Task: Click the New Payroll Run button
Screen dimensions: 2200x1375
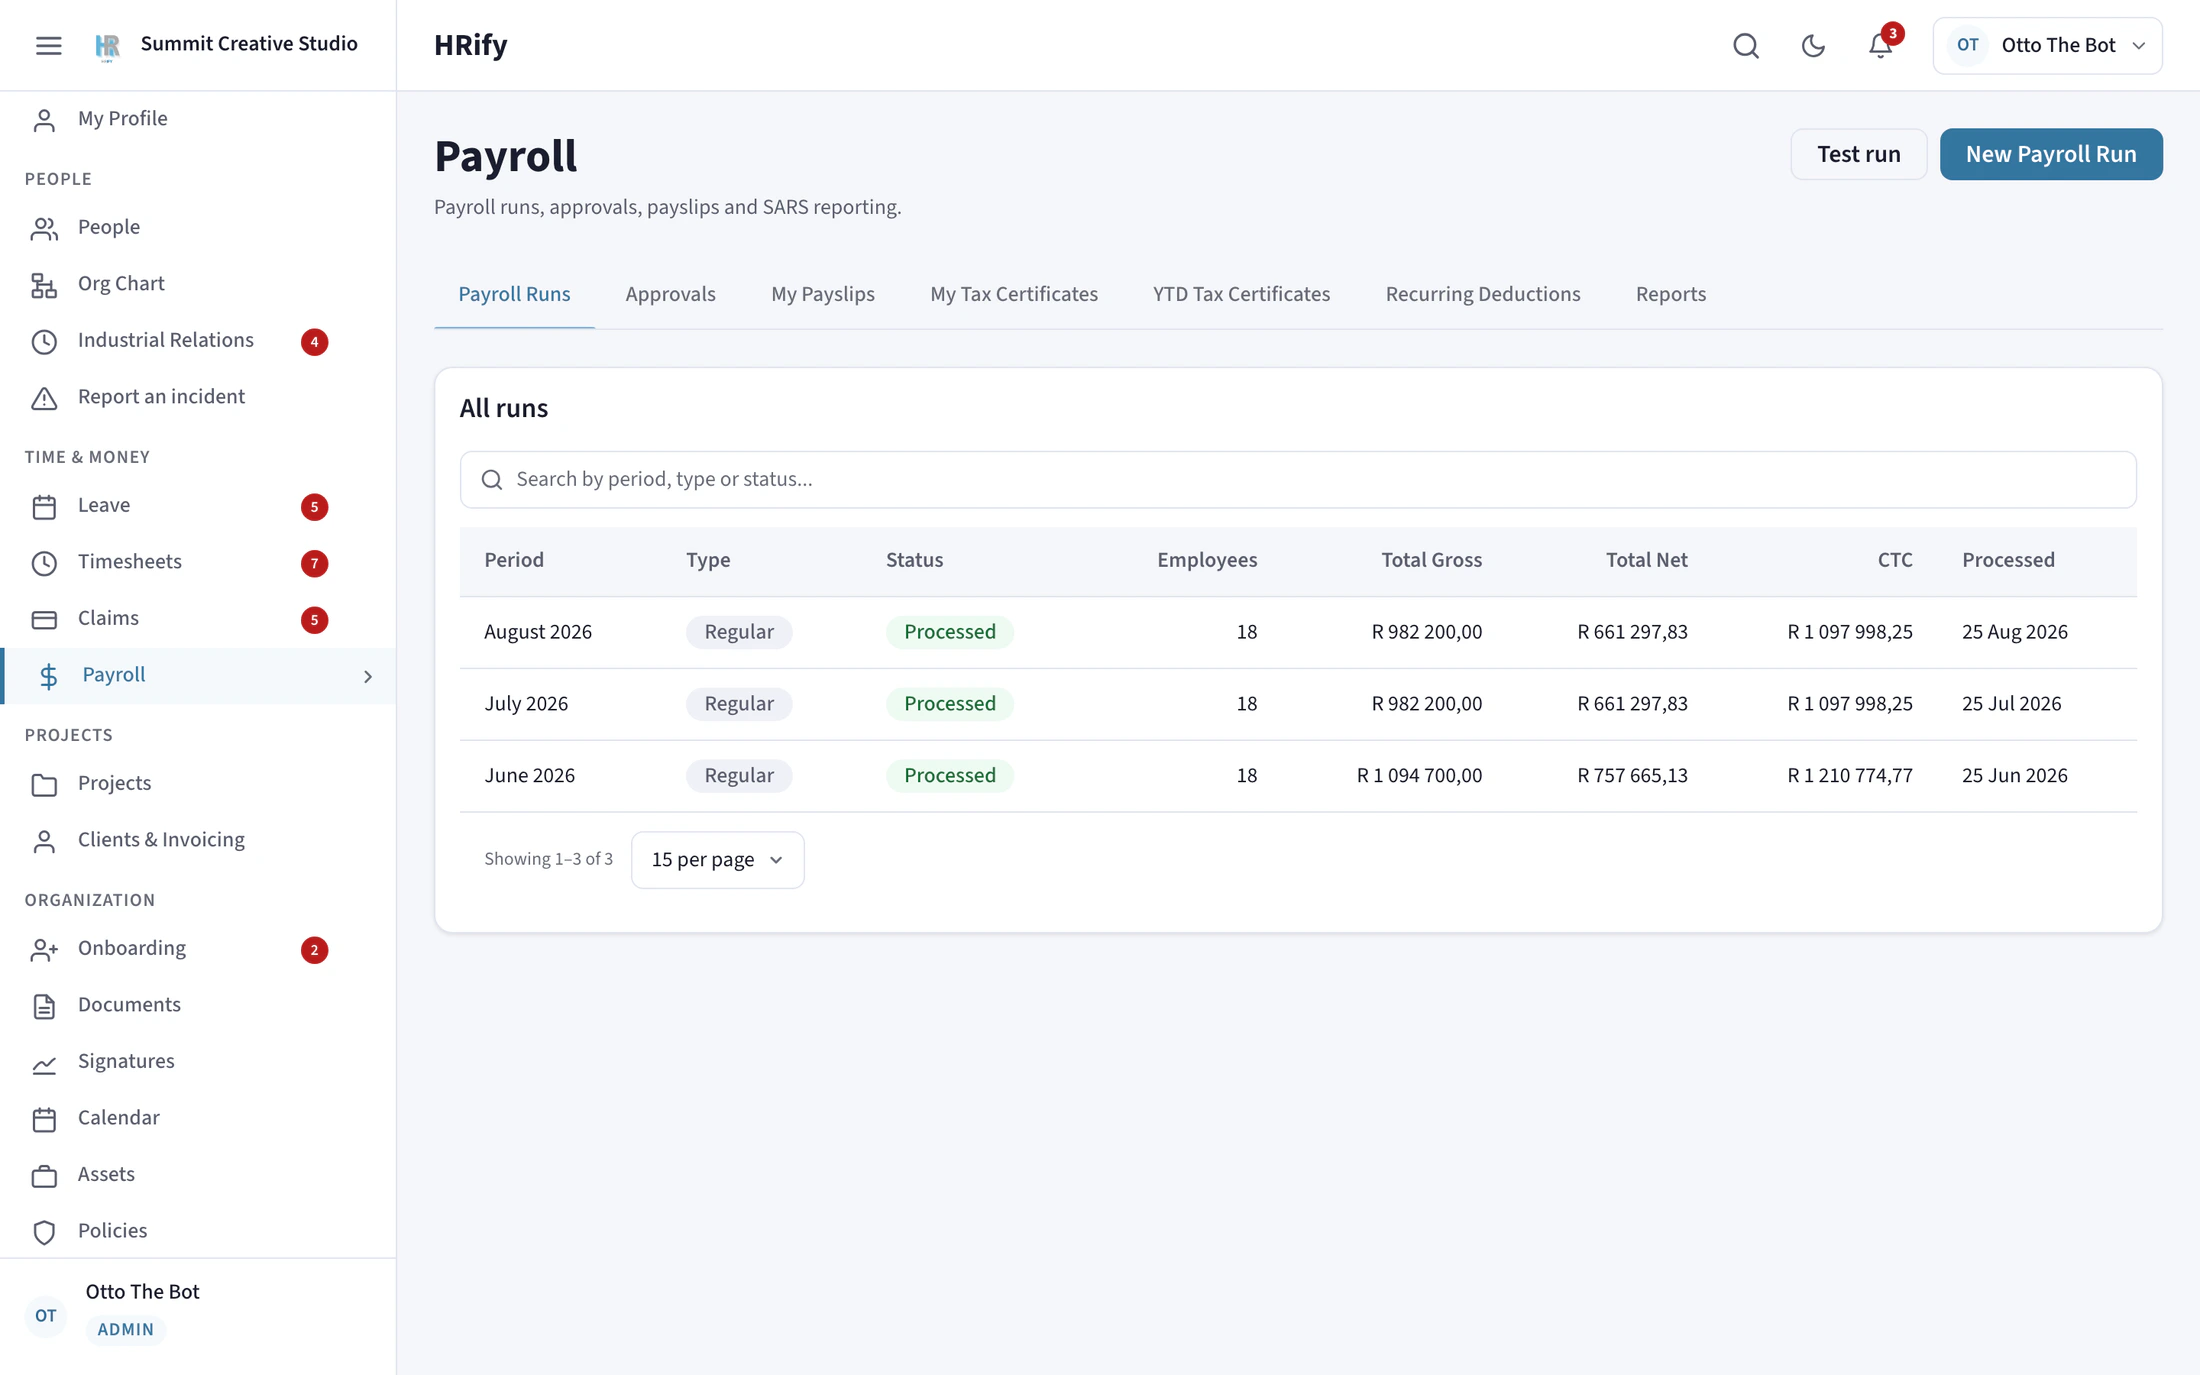Action: coord(2051,154)
